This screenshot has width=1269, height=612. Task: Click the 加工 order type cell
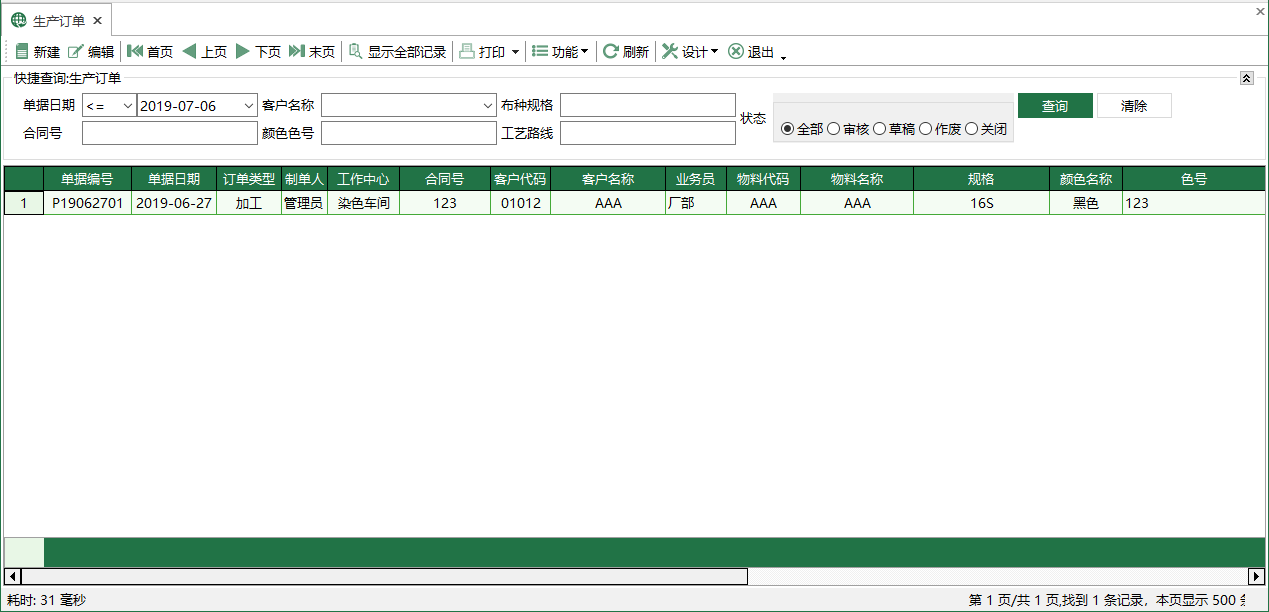(x=249, y=203)
